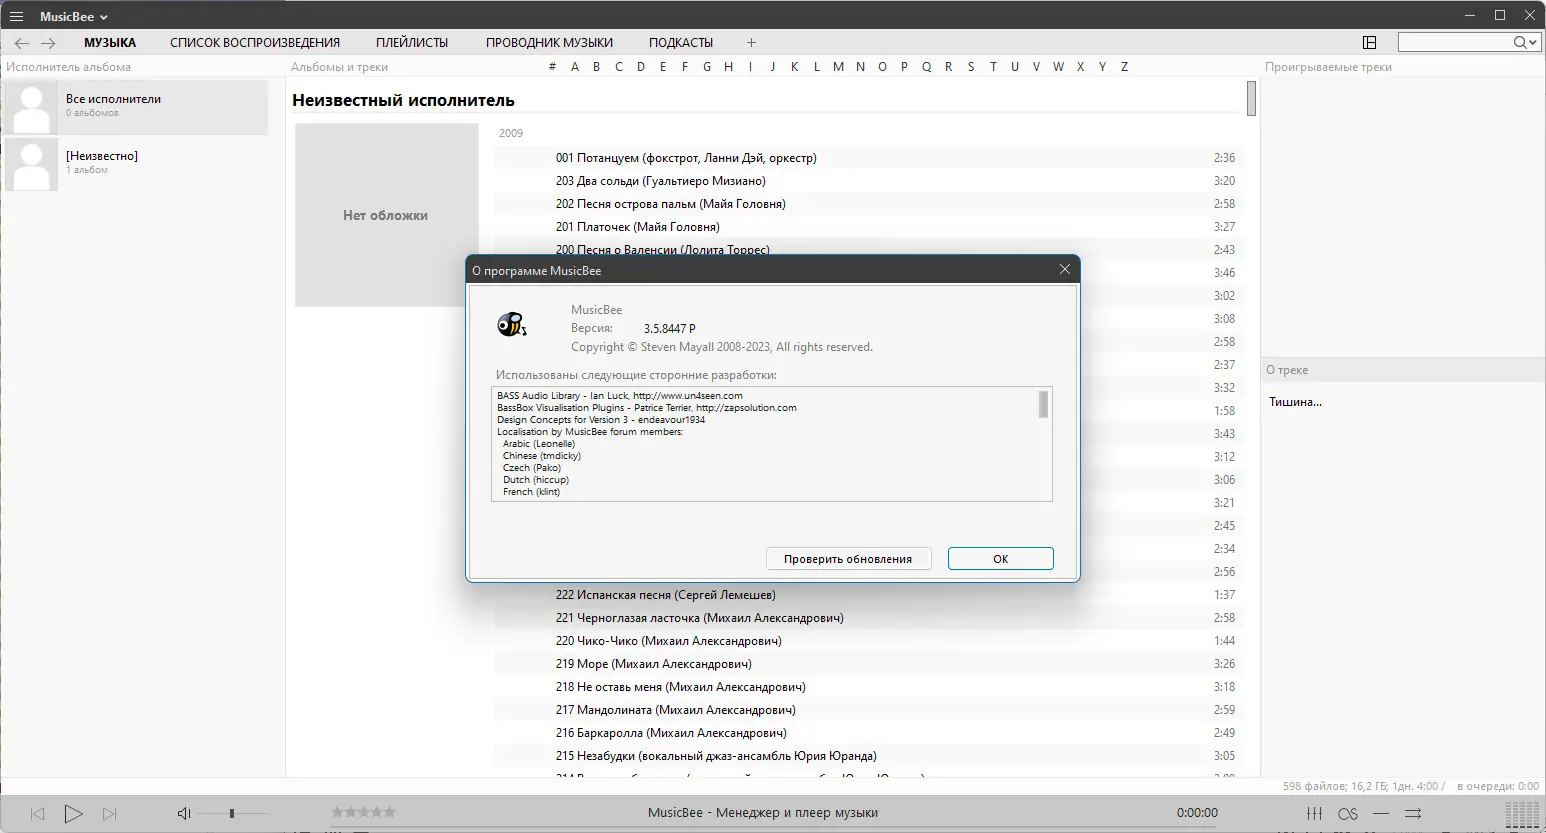Select track 001 Потанцуем

click(866, 158)
